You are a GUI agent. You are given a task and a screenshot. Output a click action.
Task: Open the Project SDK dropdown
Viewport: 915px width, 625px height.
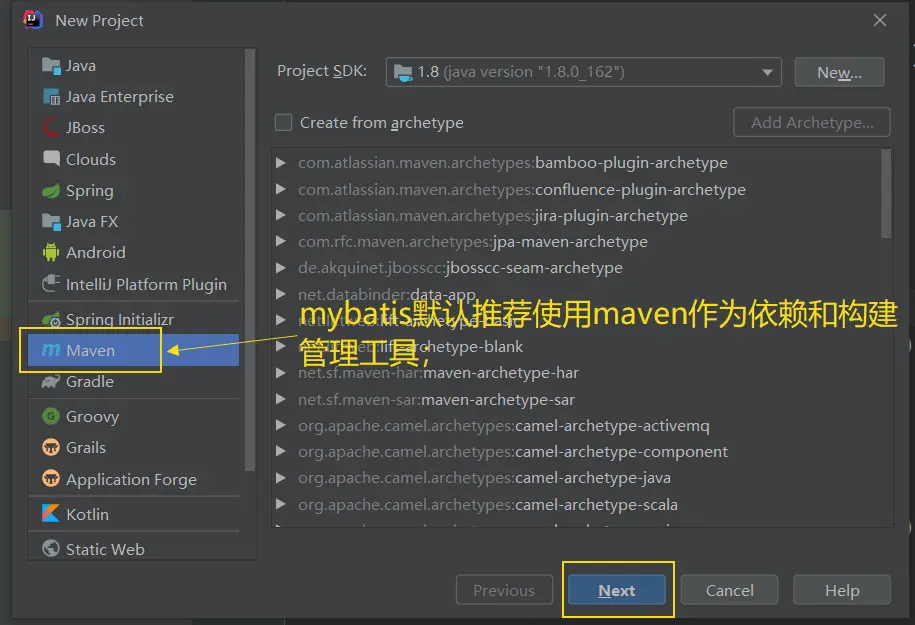pyautogui.click(x=583, y=72)
